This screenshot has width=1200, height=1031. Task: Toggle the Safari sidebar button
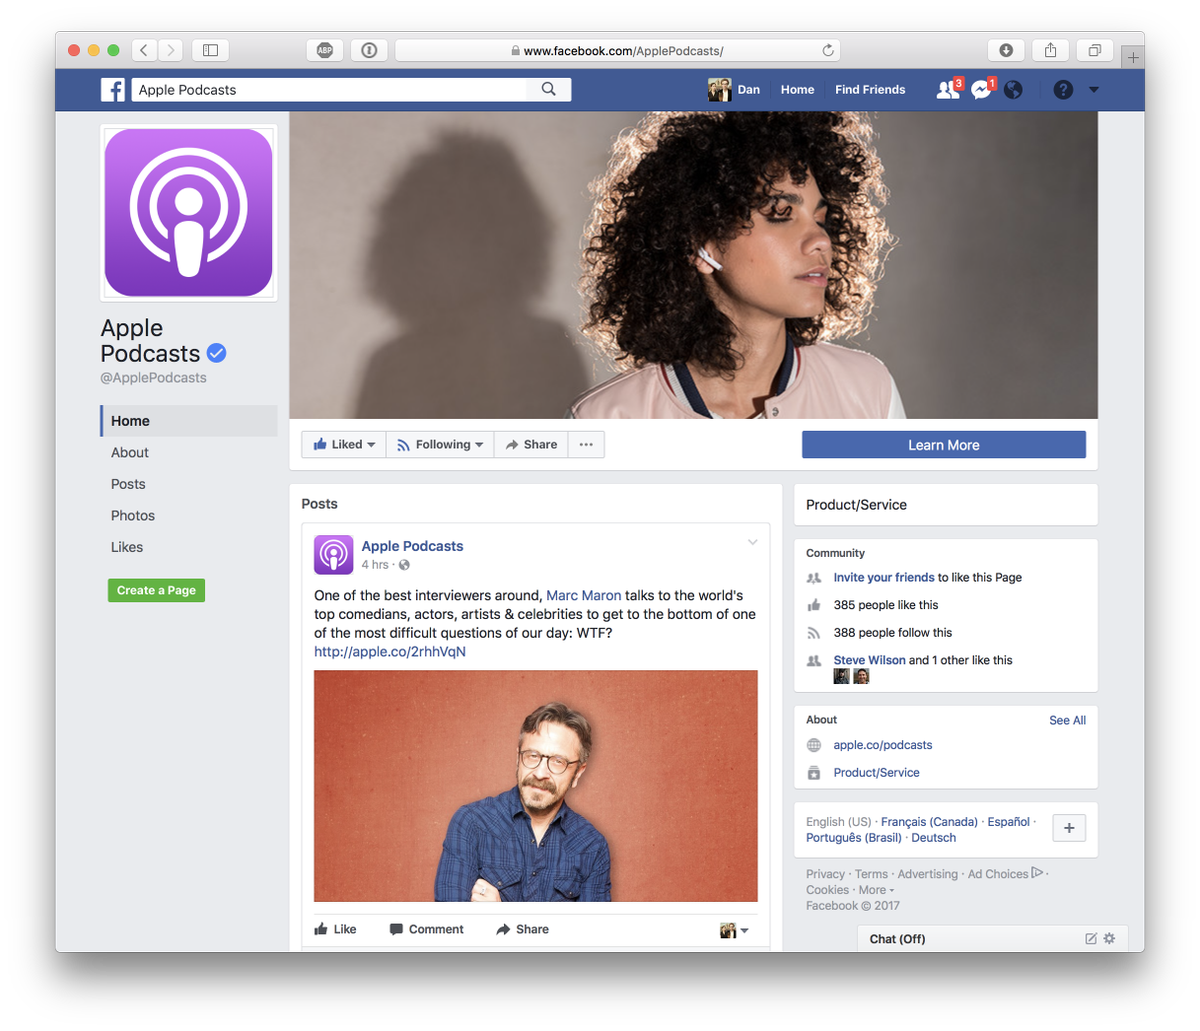click(x=210, y=50)
